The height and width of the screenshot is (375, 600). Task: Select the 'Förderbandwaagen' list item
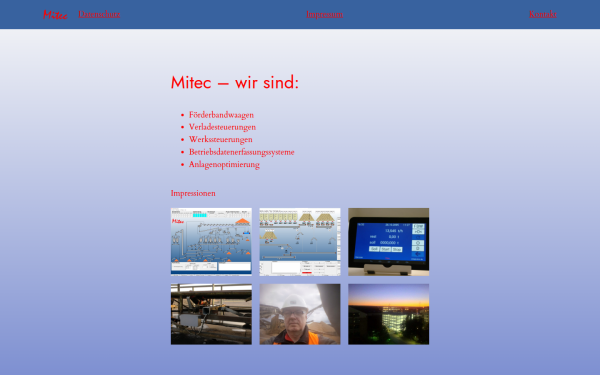tap(221, 115)
